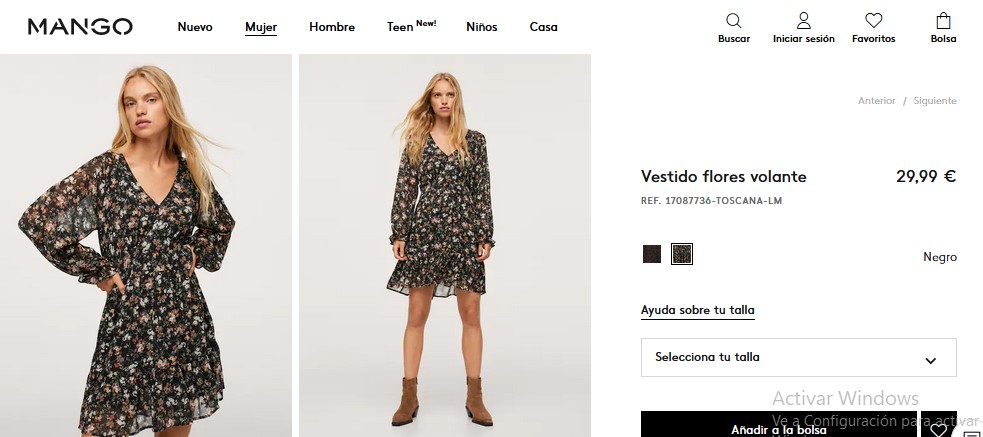Click Añadir a la bolsa button
983x437 pixels.
[778, 428]
